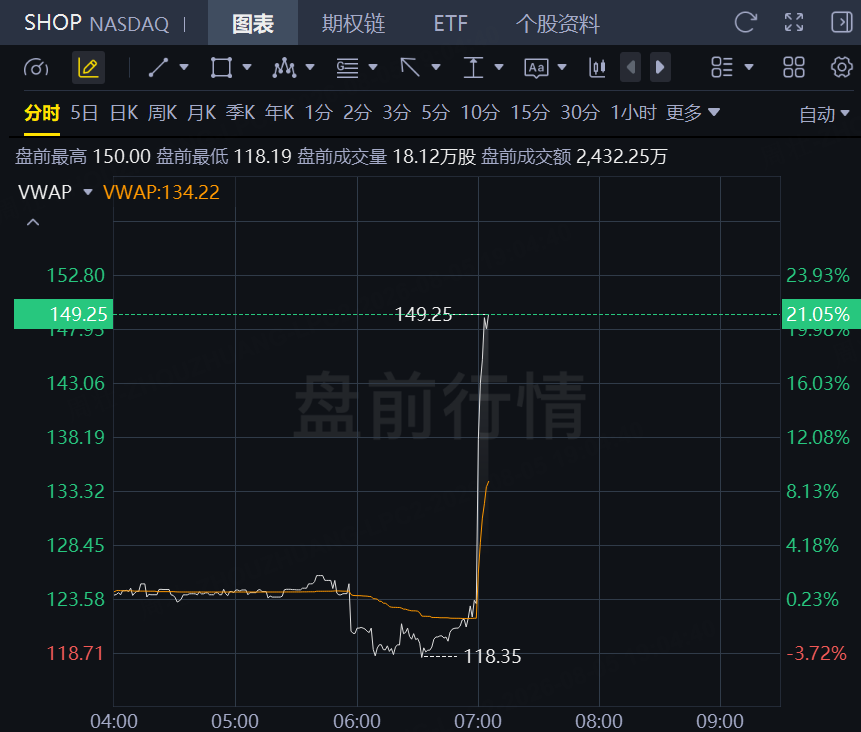Switch to the 图表 tab
The image size is (861, 732).
pos(253,23)
